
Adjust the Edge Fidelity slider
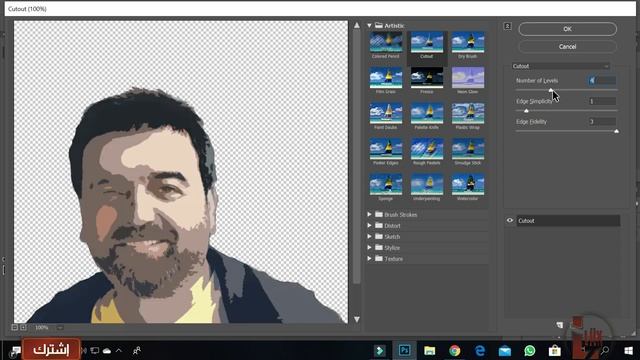point(616,131)
